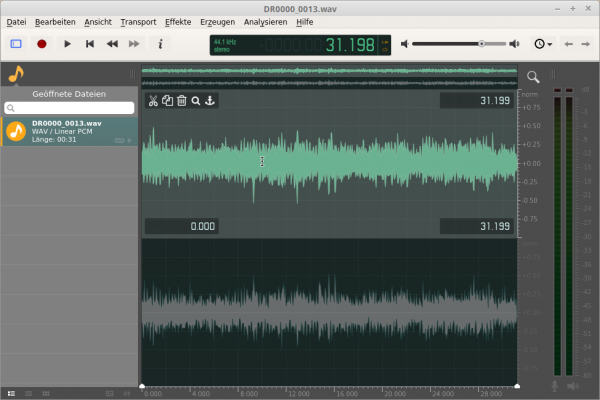Open the Analysieren menu
The height and width of the screenshot is (400, 600).
[265, 22]
